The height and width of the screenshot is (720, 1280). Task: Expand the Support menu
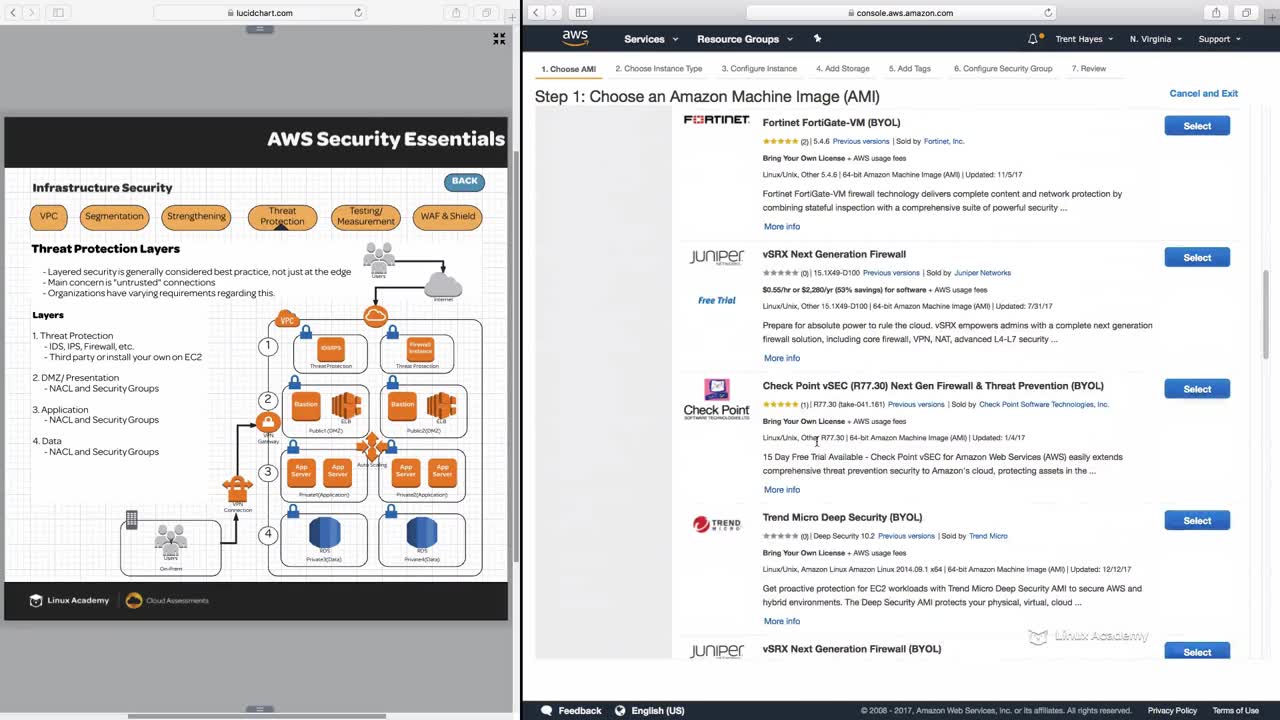point(1219,39)
